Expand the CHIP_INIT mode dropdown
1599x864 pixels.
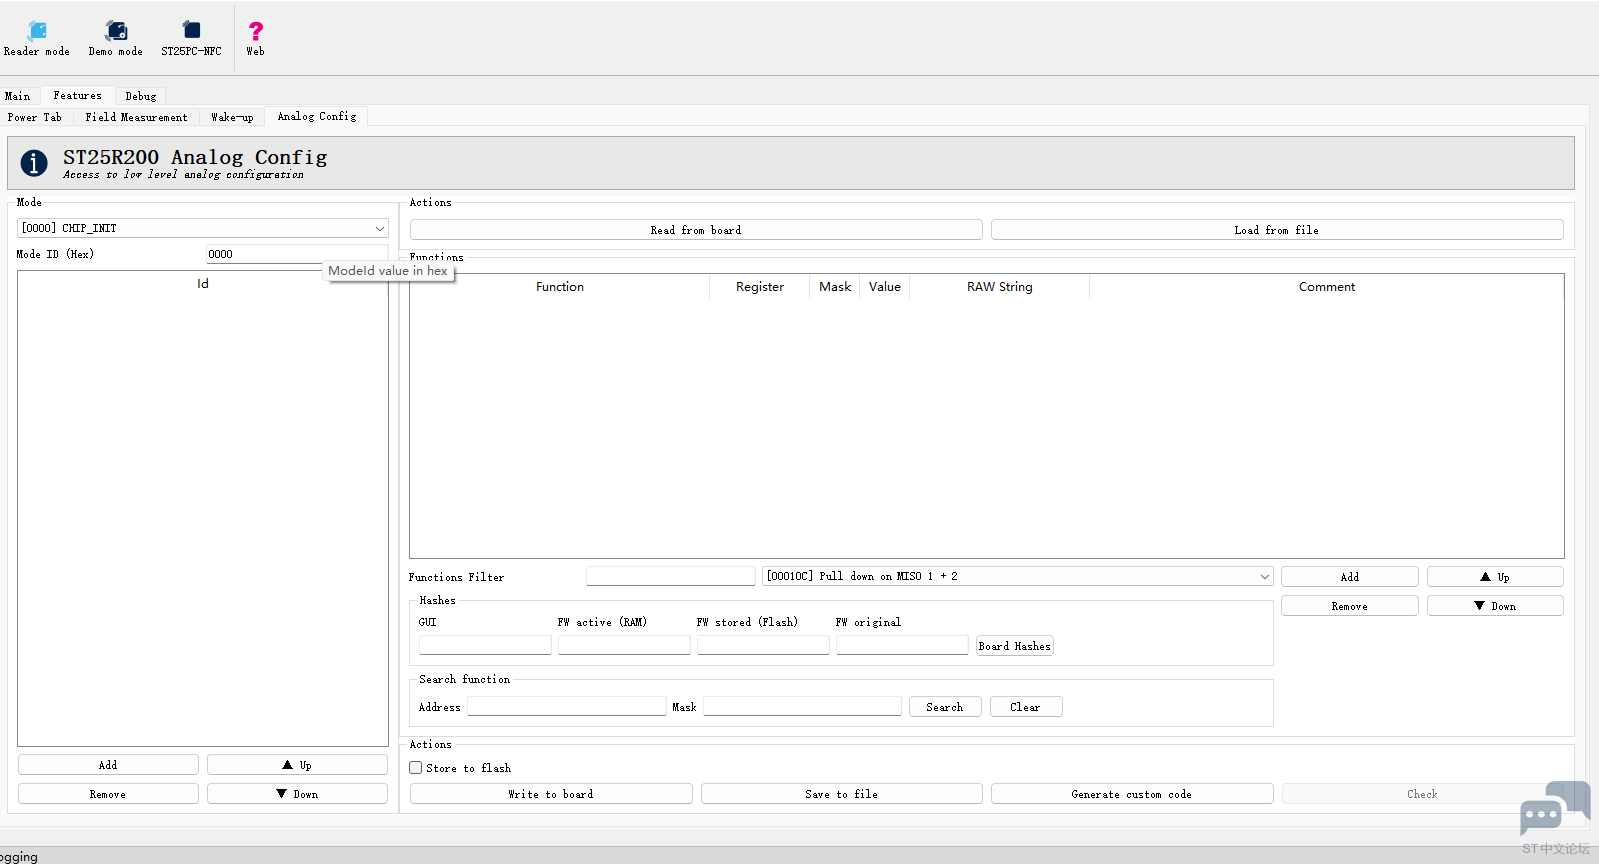click(x=203, y=228)
